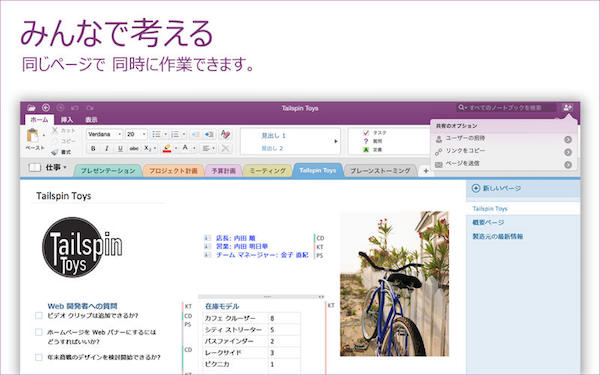Open the paste options arrow

44,135
